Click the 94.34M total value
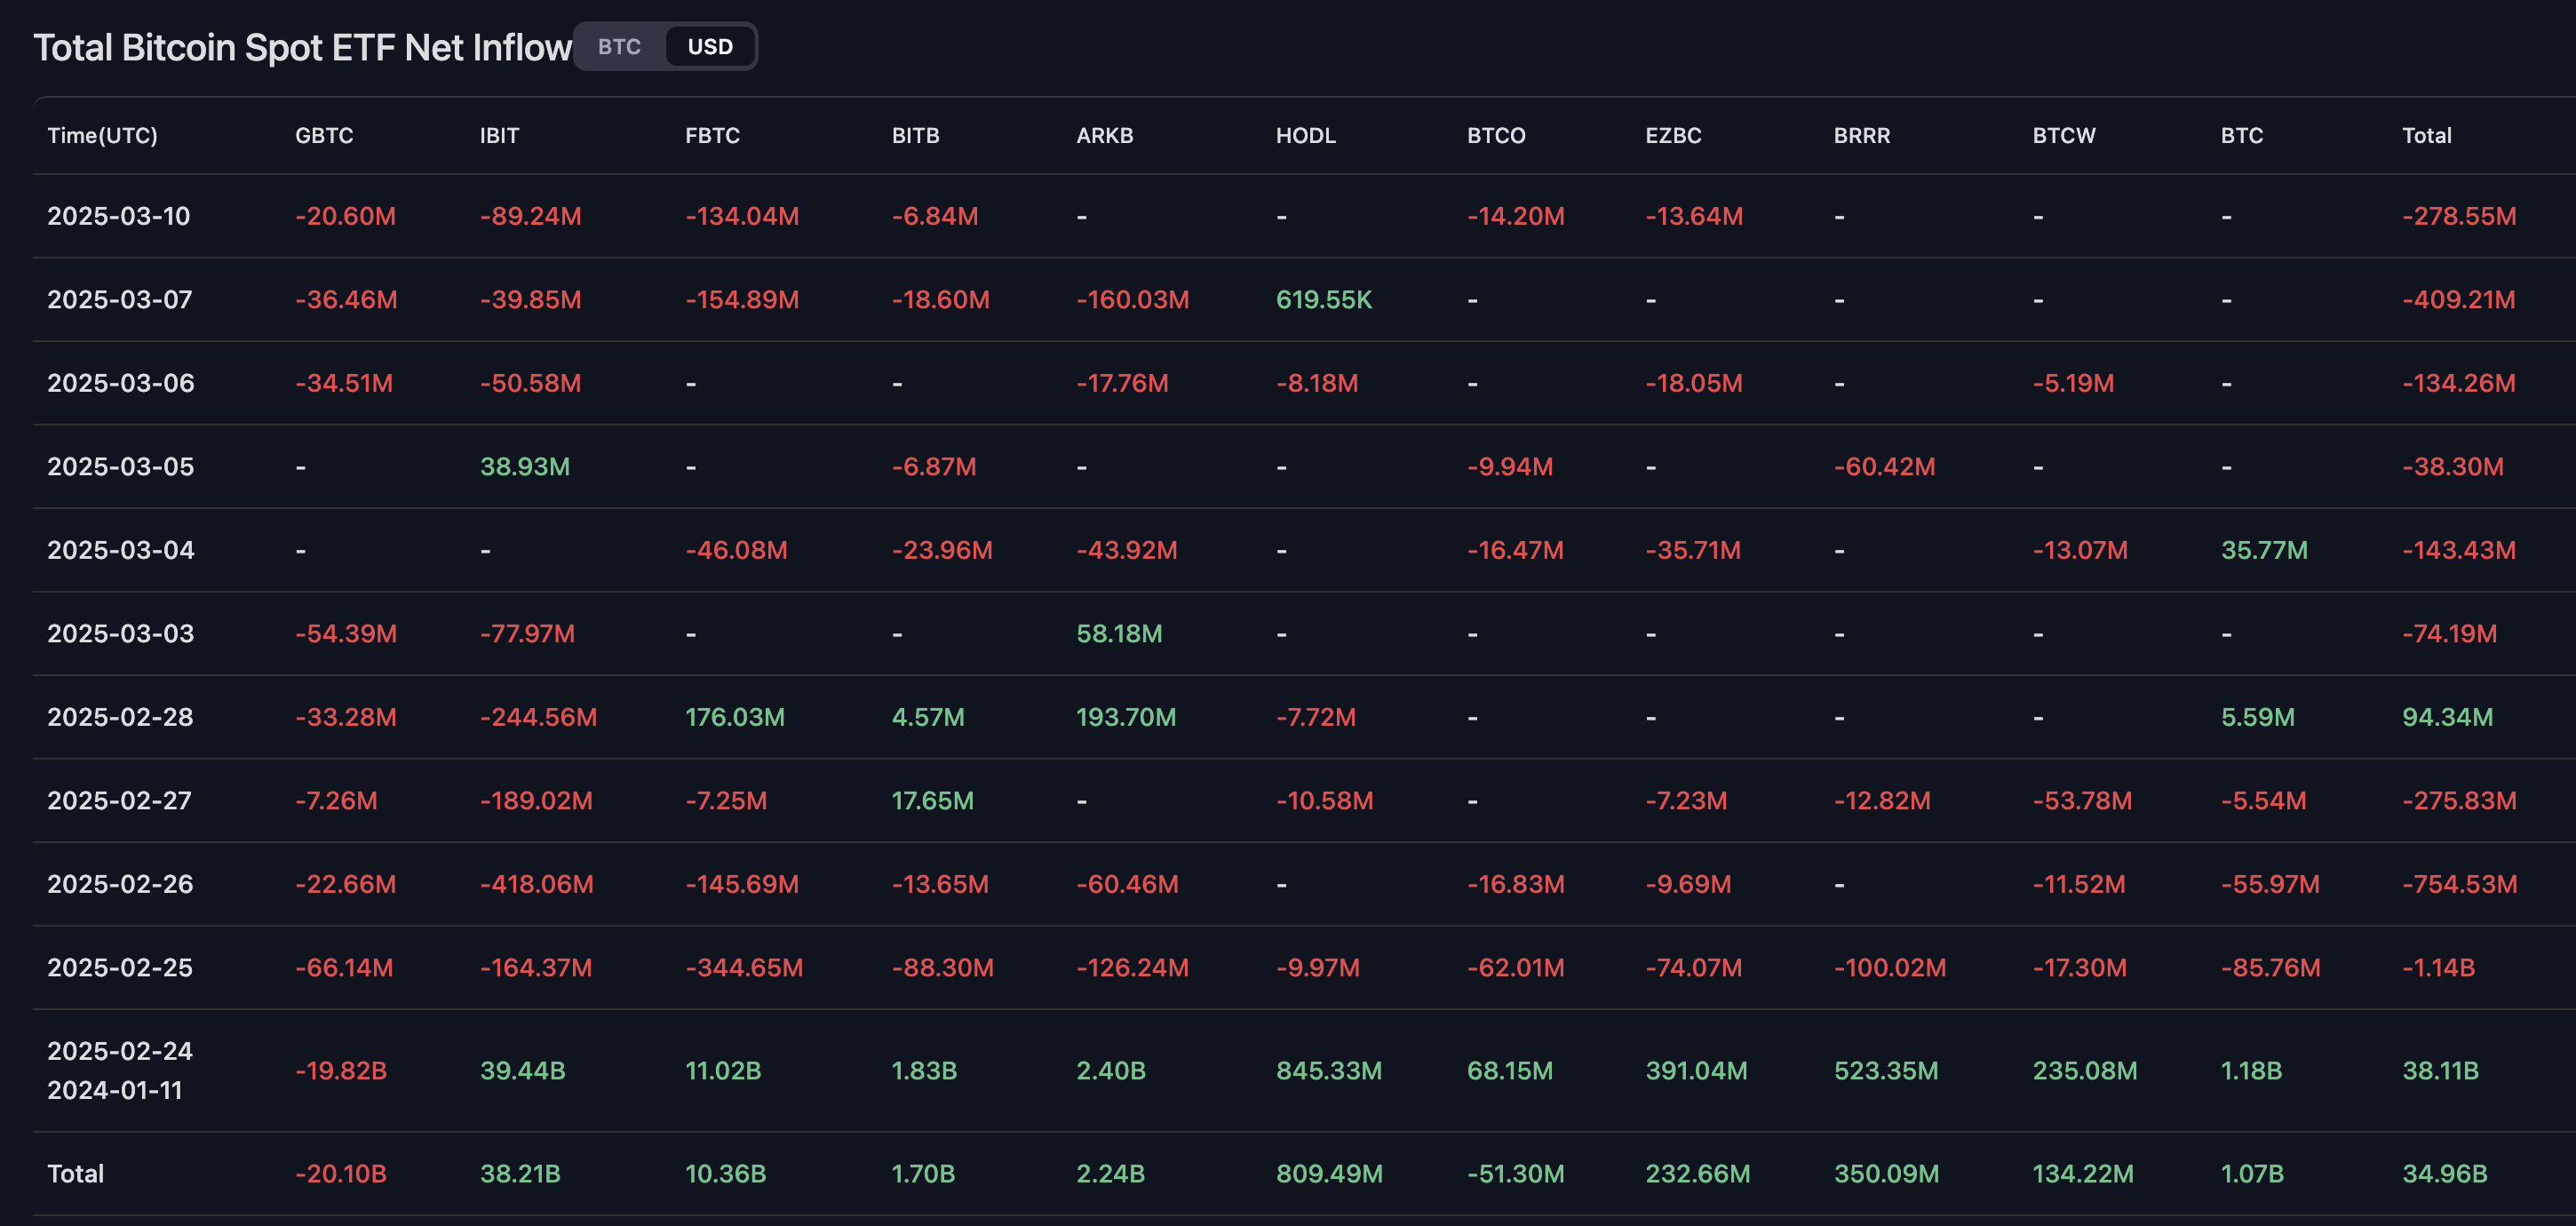Screen dimensions: 2576x1226 tap(2448, 717)
